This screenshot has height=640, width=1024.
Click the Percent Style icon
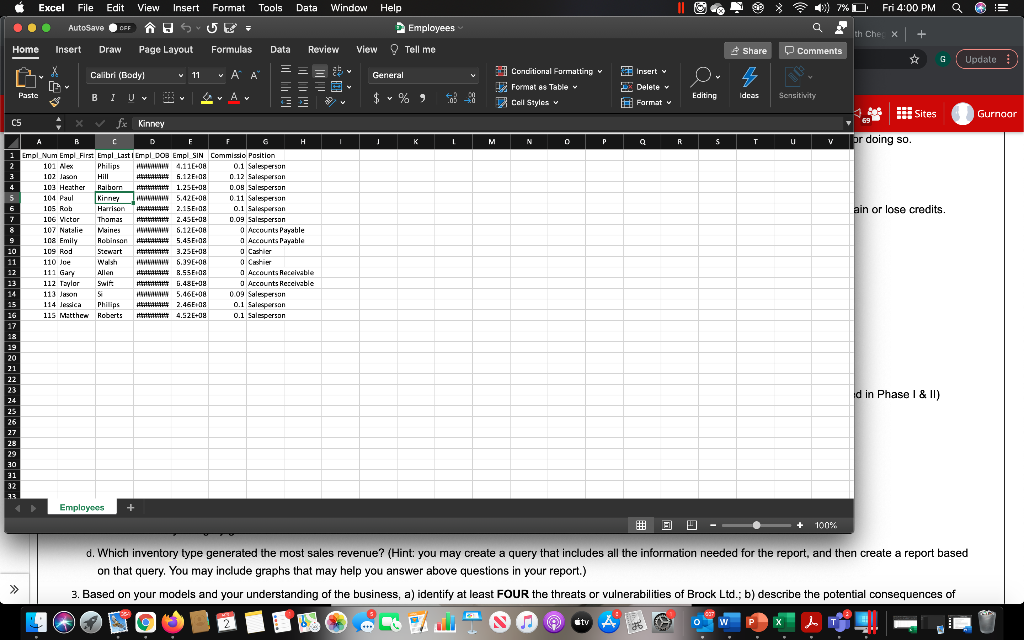(403, 97)
